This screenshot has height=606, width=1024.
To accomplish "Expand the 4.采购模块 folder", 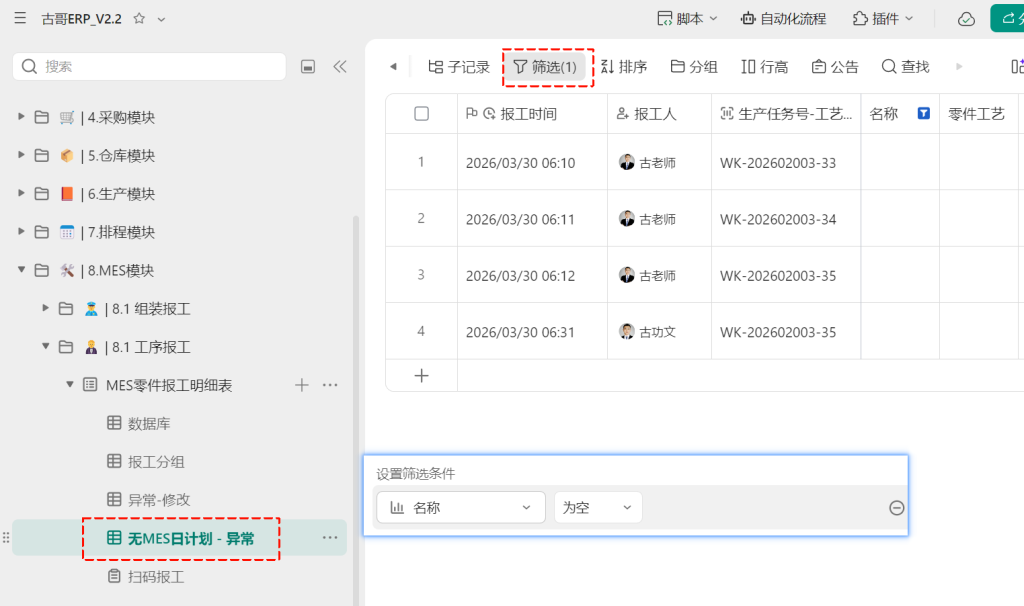I will click(21, 117).
